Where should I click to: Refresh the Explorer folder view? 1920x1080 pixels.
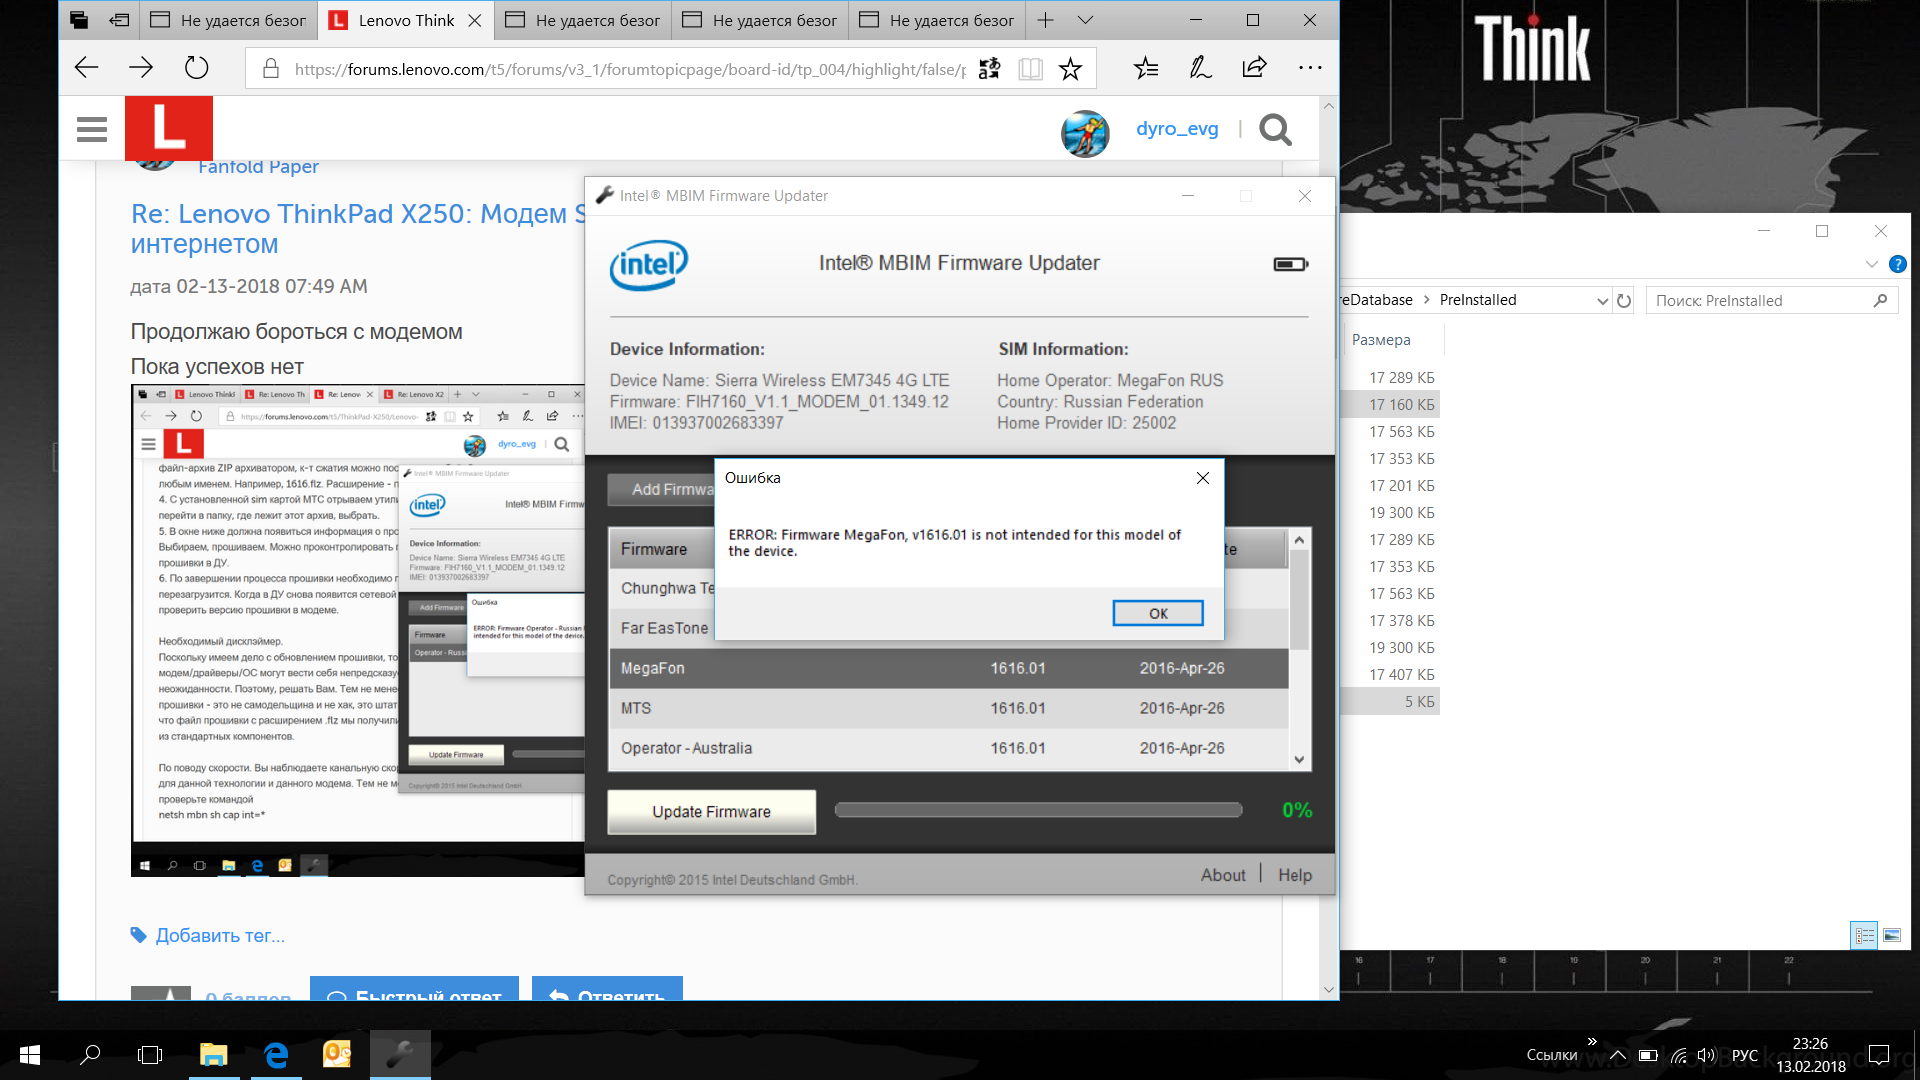tap(1624, 301)
